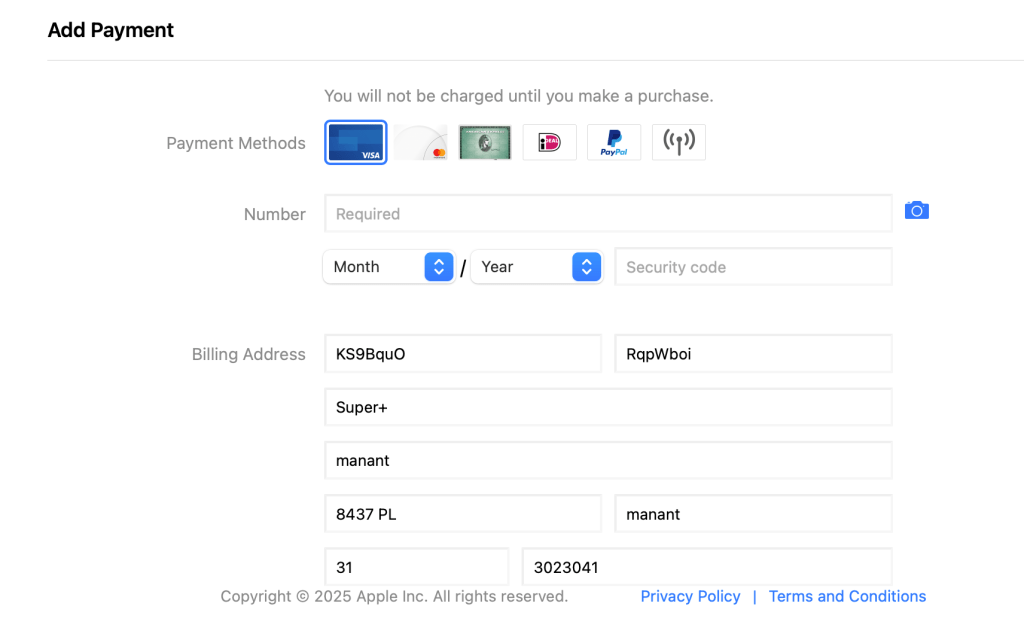1024x622 pixels.
Task: Choose PayPal as payment method
Action: tap(614, 142)
